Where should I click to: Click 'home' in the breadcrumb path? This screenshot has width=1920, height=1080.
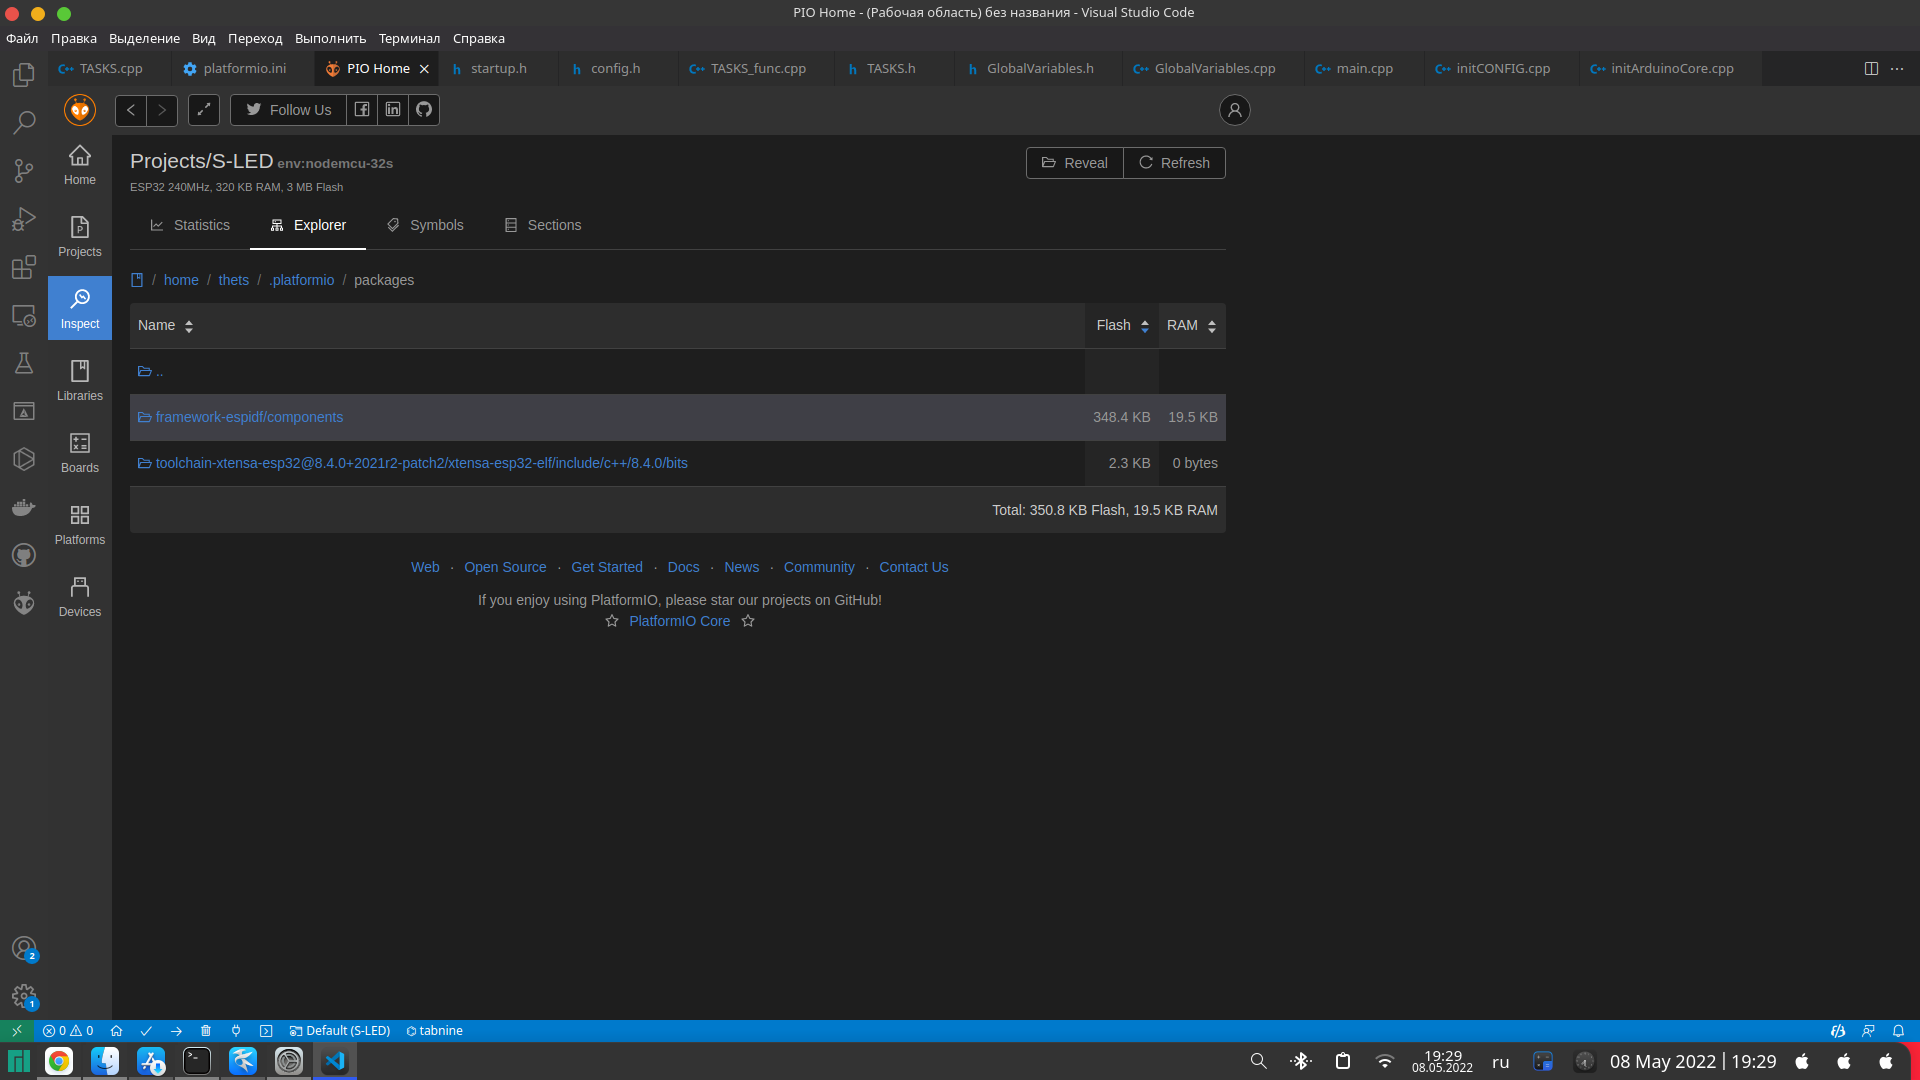click(181, 280)
